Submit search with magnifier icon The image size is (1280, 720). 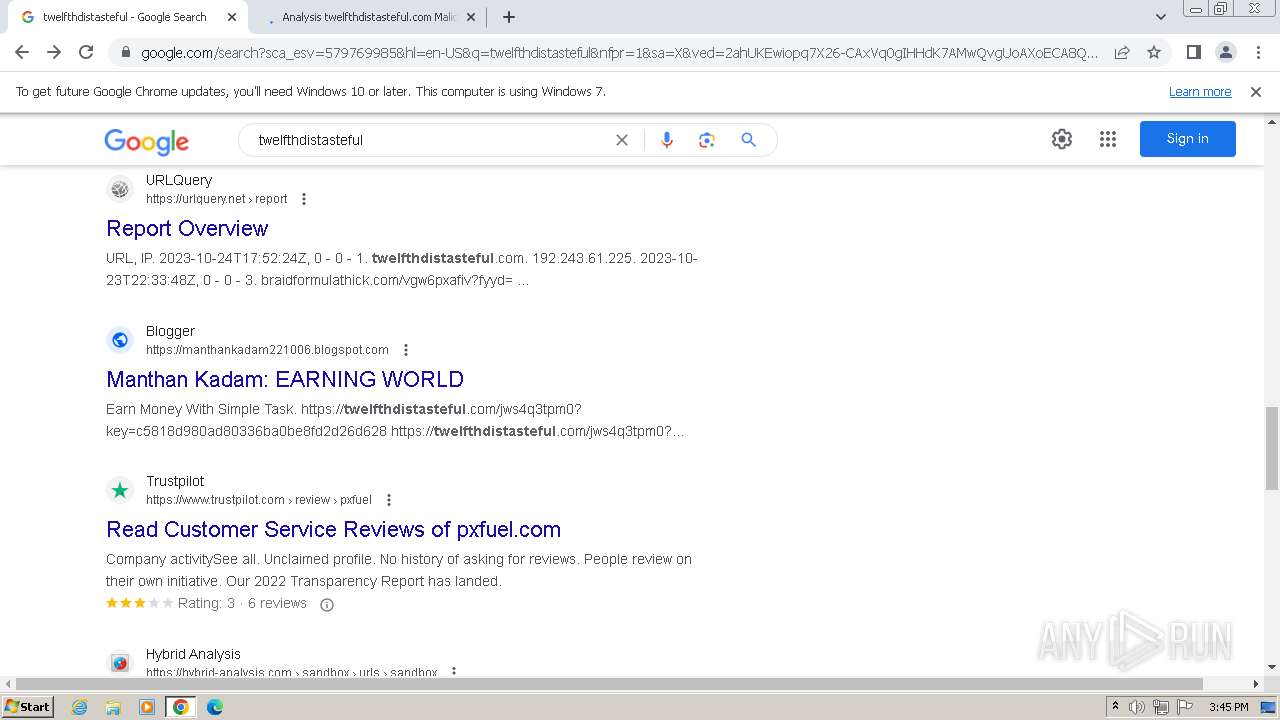pos(748,140)
